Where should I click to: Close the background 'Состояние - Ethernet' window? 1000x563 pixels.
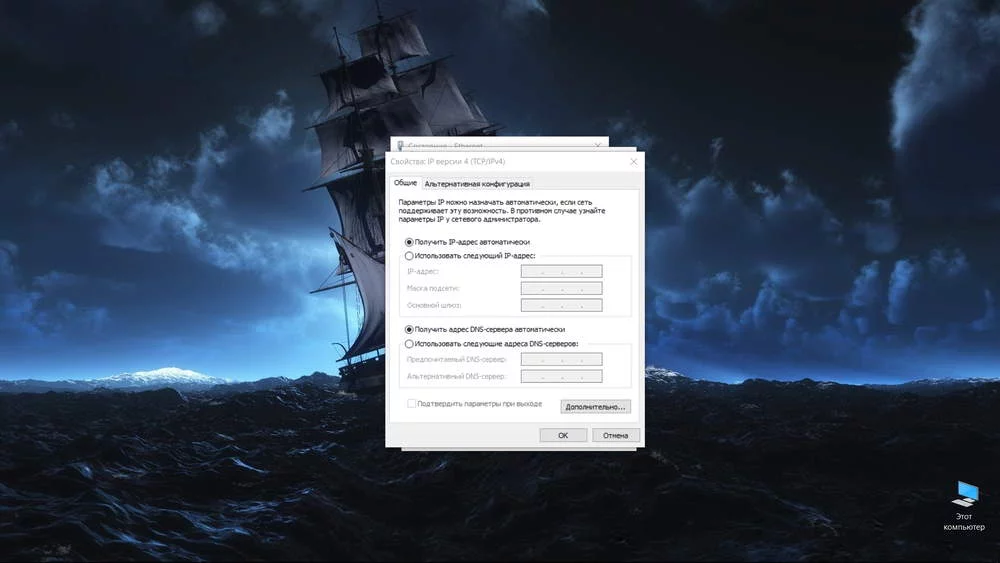[598, 145]
